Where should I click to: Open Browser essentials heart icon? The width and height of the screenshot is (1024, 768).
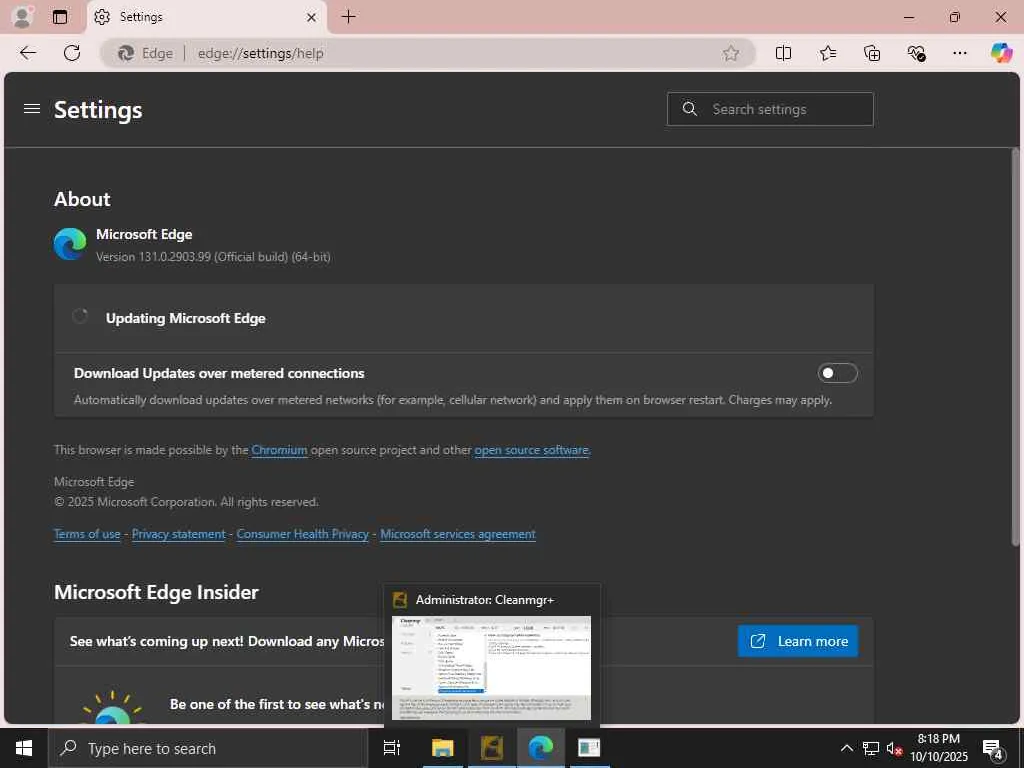click(x=916, y=53)
